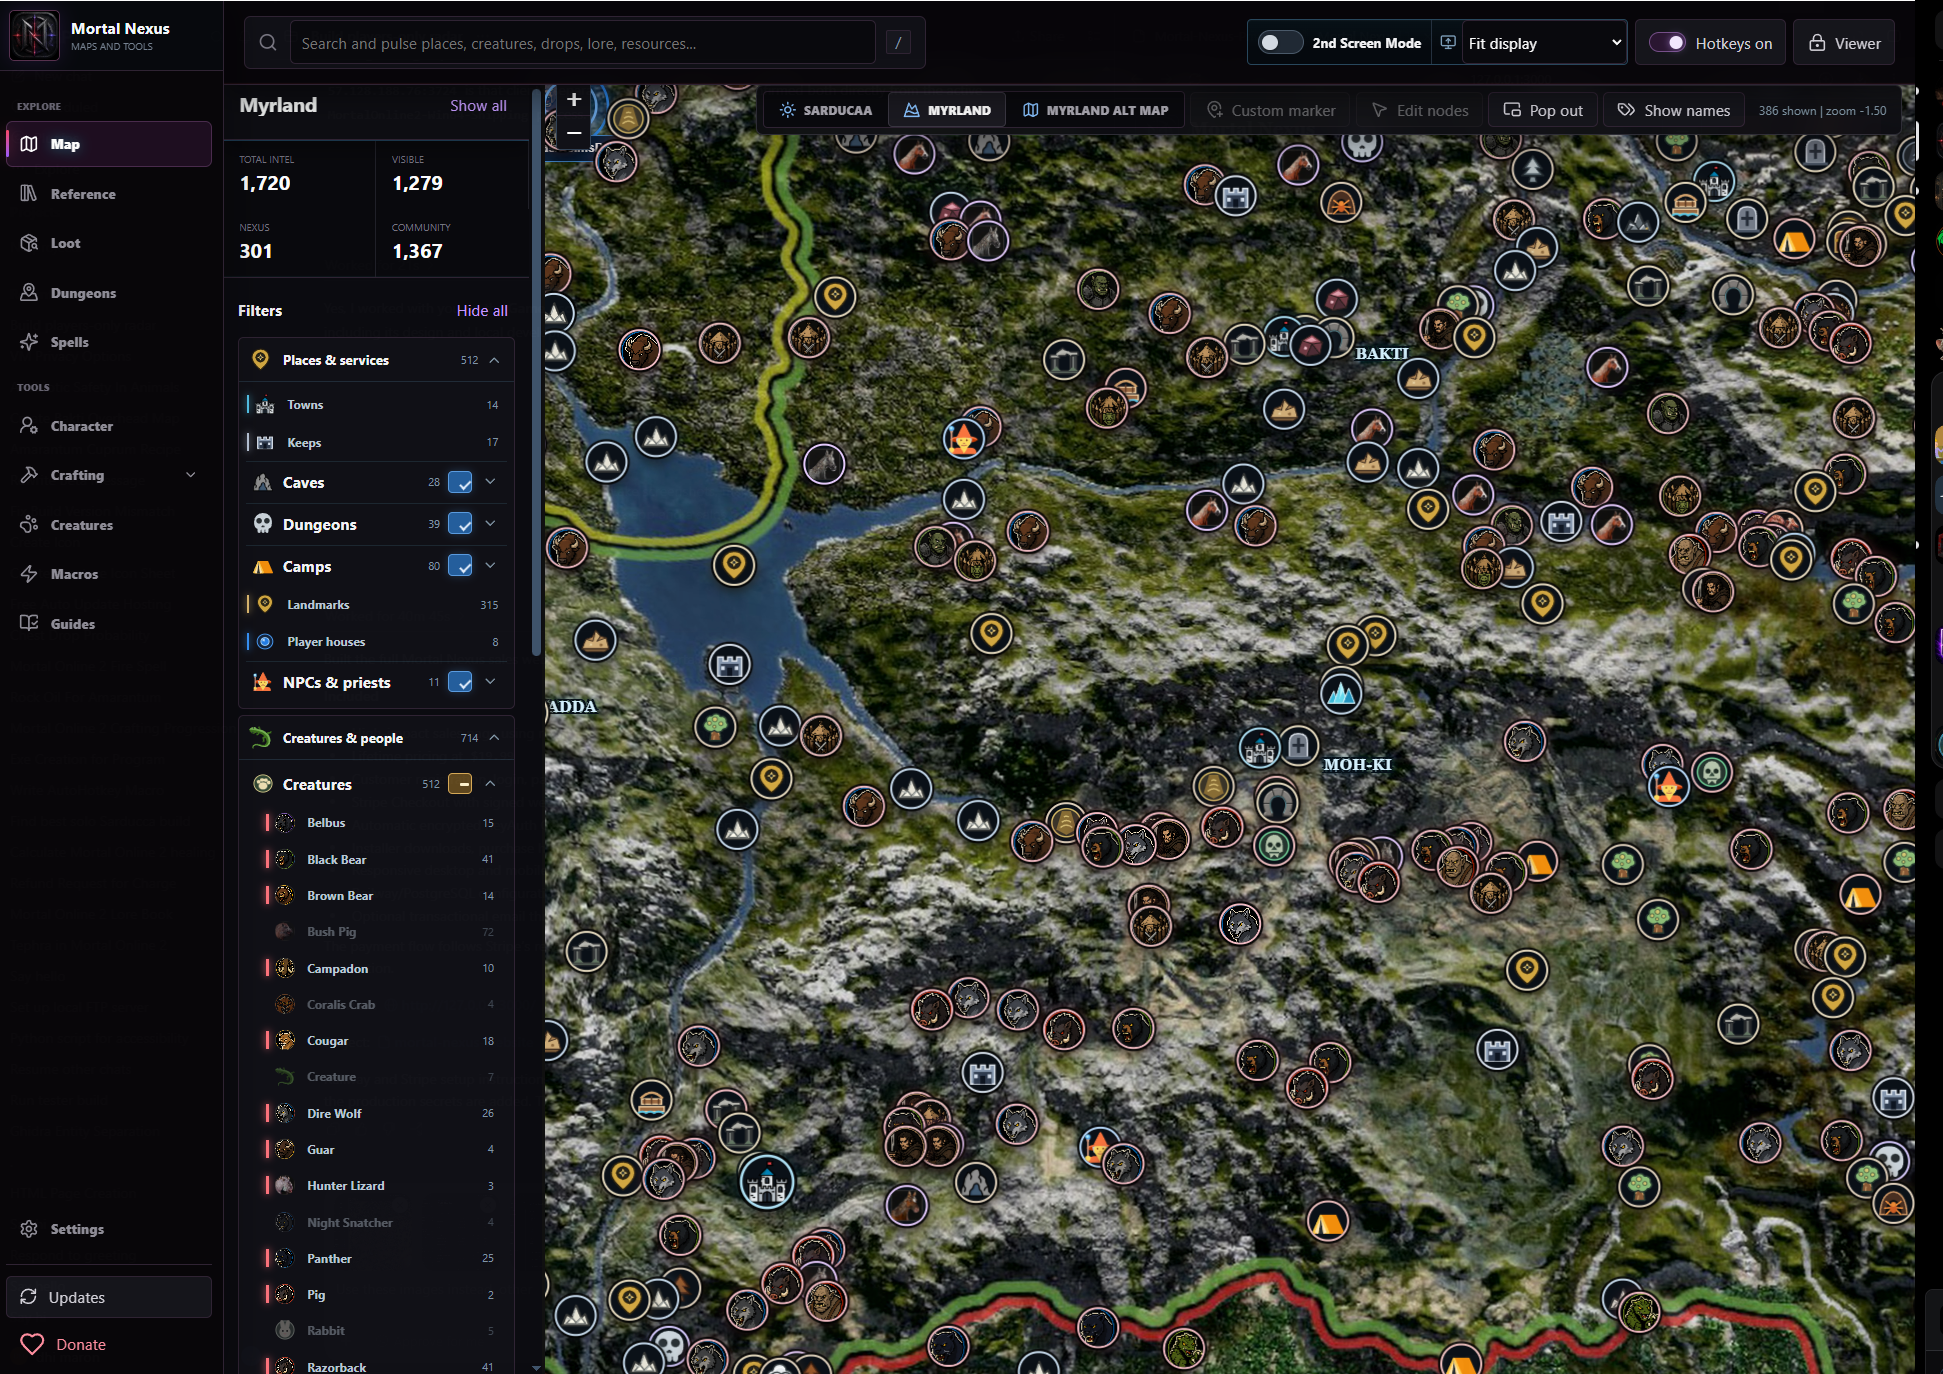
Task: Click the Donate heart link
Action: click(x=63, y=1344)
